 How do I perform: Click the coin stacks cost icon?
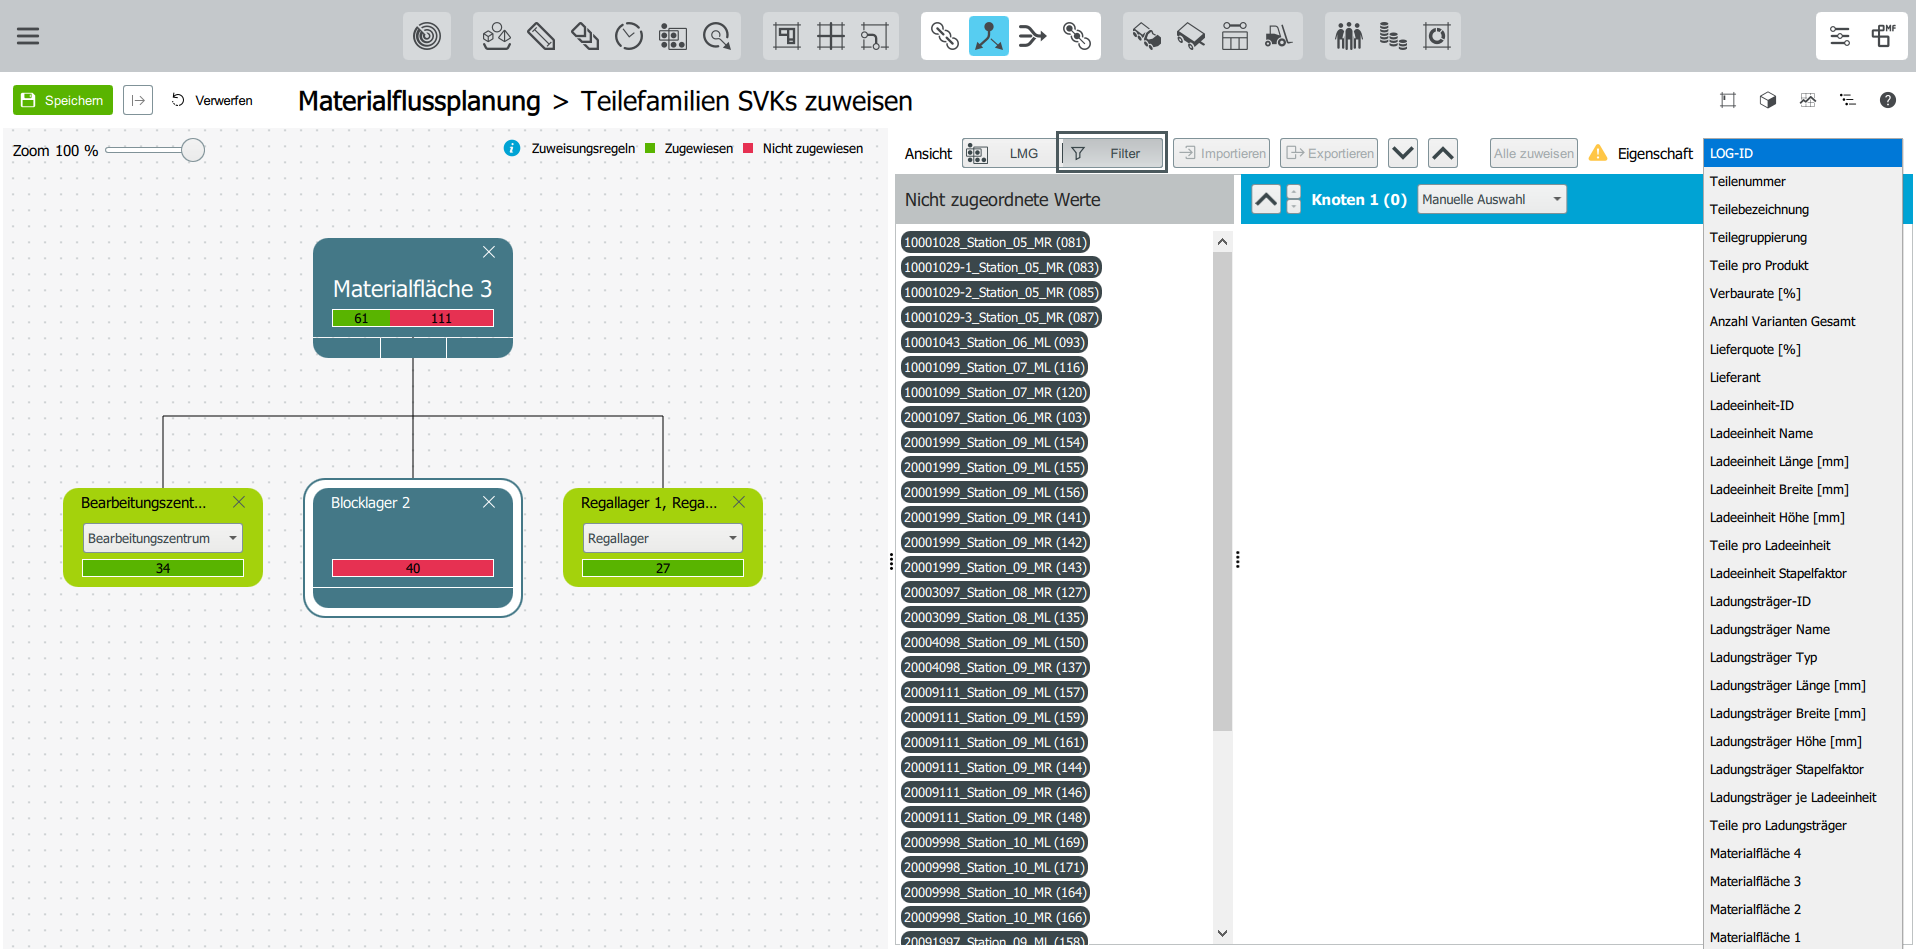[x=1392, y=37]
